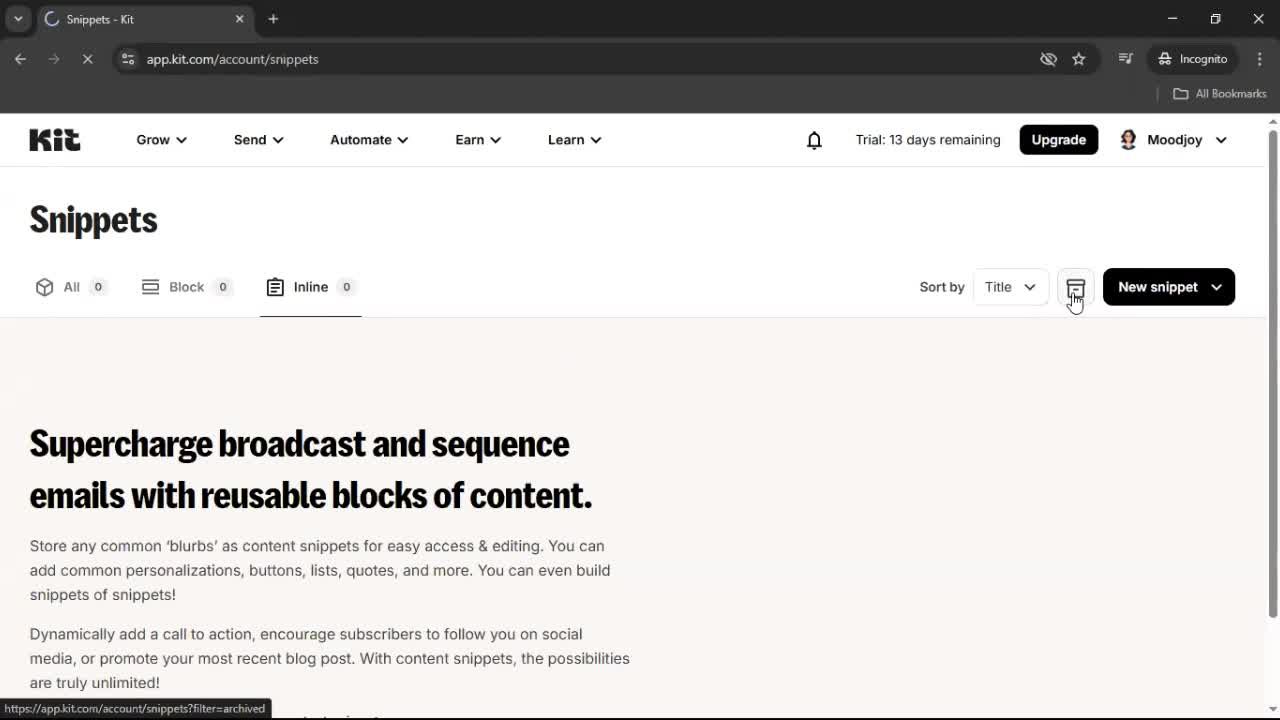The width and height of the screenshot is (1280, 720).
Task: Click the All Bookmarks folder icon
Action: coord(1180,93)
